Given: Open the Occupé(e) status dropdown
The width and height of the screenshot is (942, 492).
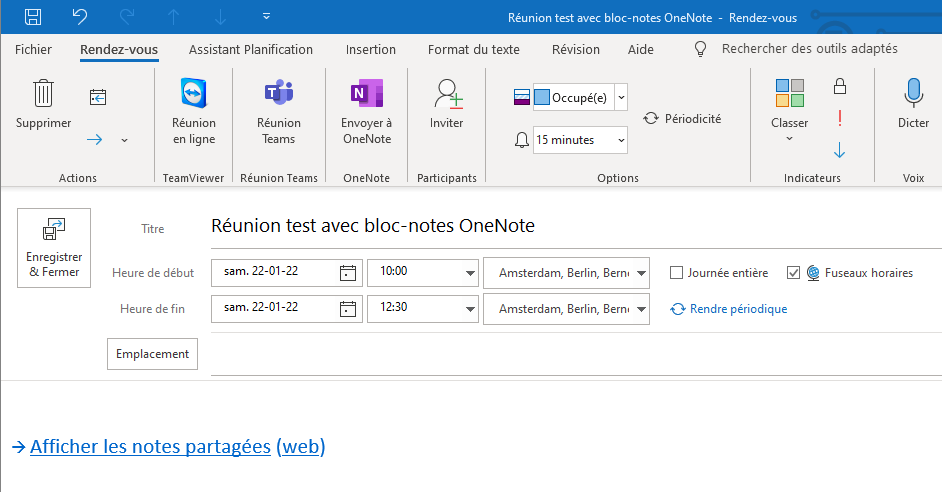Looking at the screenshot, I should [622, 97].
